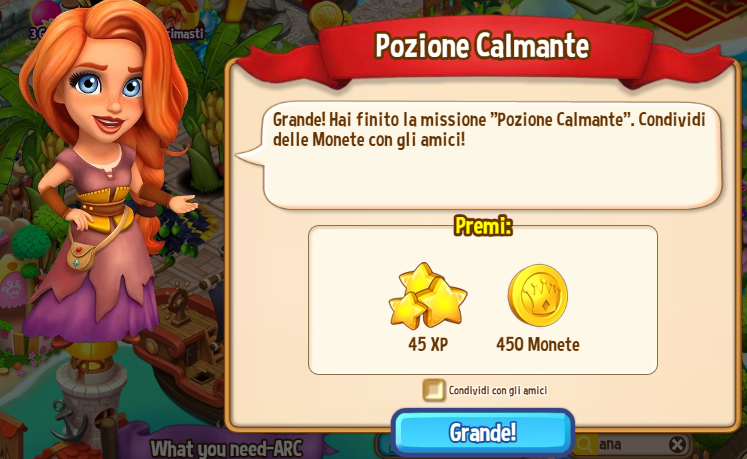
Task: Click the Condividi con gli amici label
Action: [x=498, y=391]
